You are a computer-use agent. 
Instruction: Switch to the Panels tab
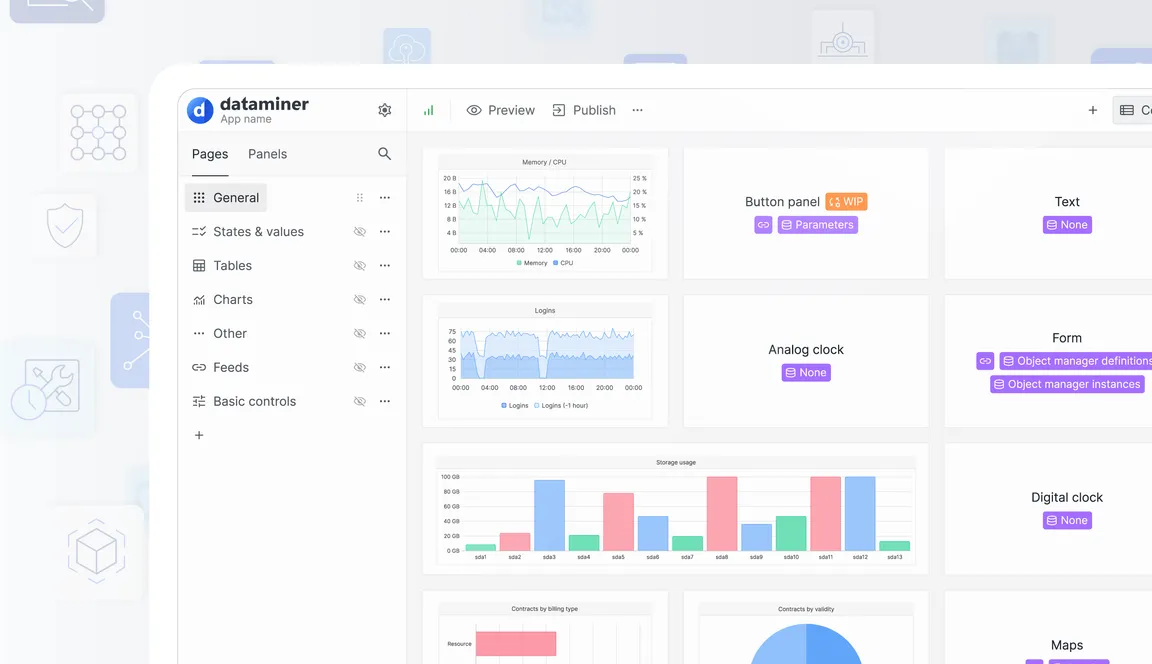click(267, 154)
